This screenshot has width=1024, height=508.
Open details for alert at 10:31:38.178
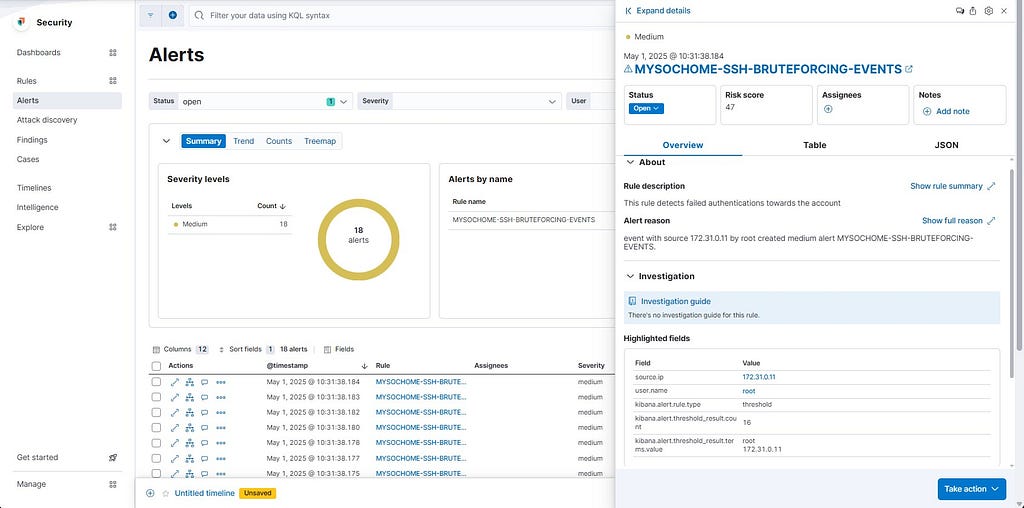pyautogui.click(x=174, y=443)
